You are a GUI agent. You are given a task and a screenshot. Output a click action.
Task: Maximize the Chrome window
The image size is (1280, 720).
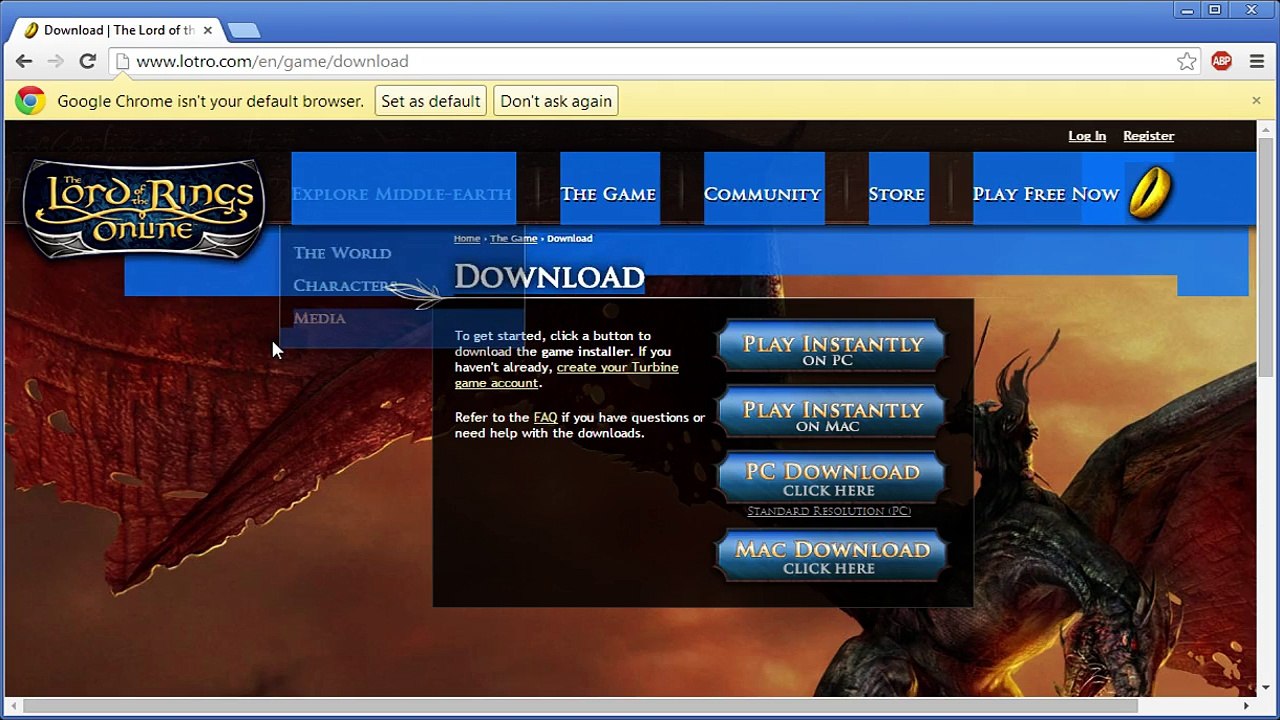1215,10
